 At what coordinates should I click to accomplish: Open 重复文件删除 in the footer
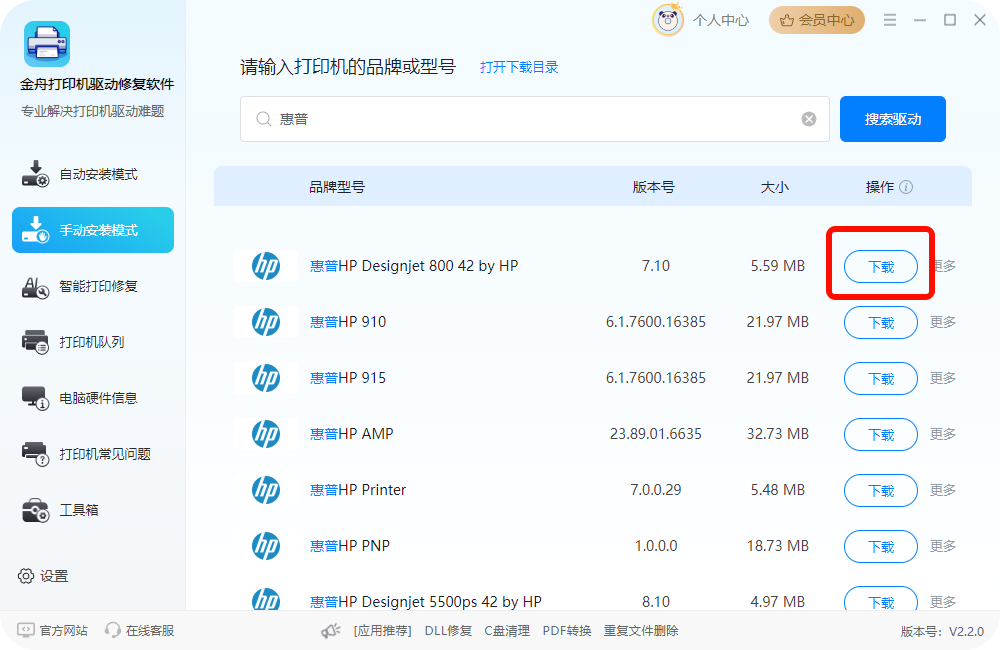[x=641, y=631]
